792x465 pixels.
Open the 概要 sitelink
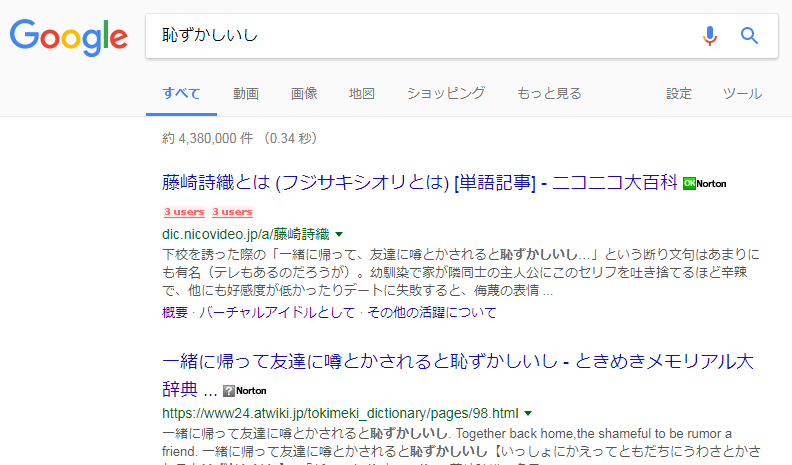175,313
